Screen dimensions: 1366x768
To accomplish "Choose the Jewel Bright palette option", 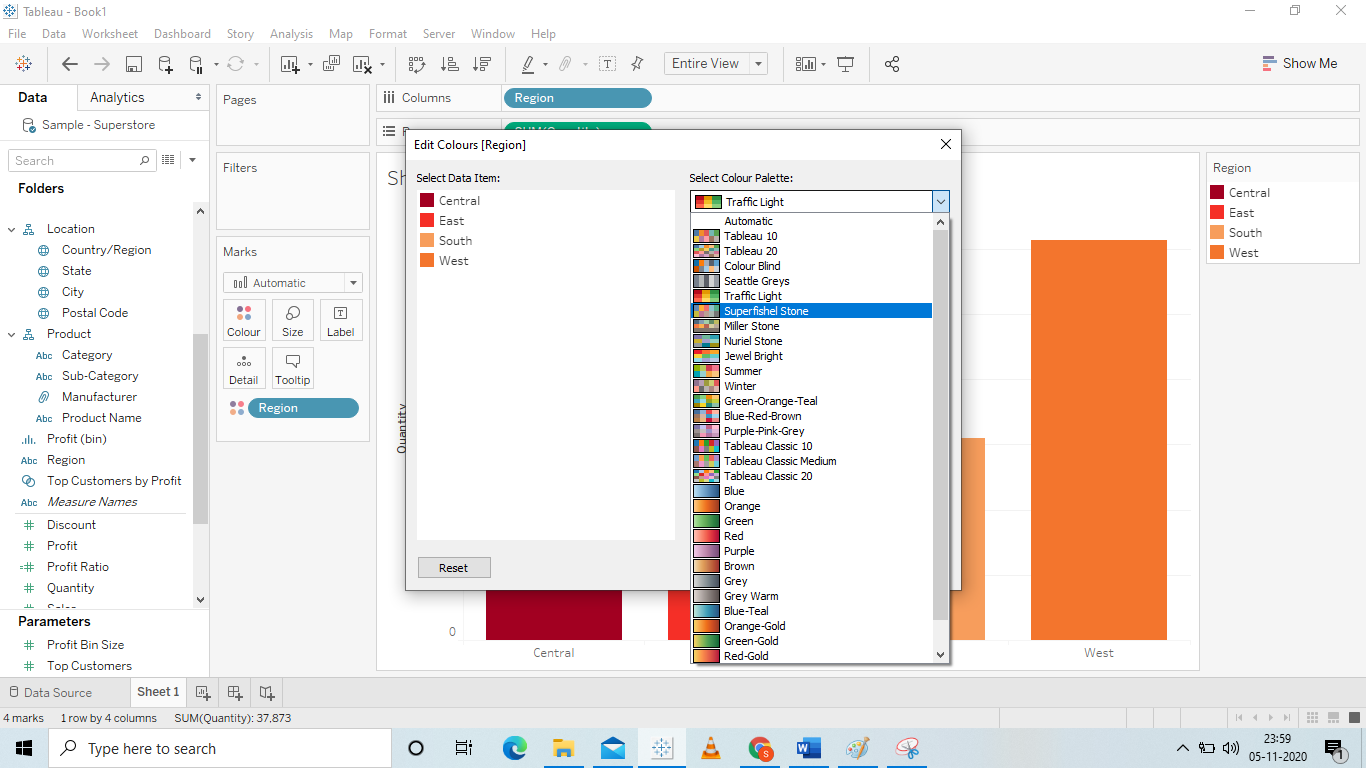I will click(812, 356).
